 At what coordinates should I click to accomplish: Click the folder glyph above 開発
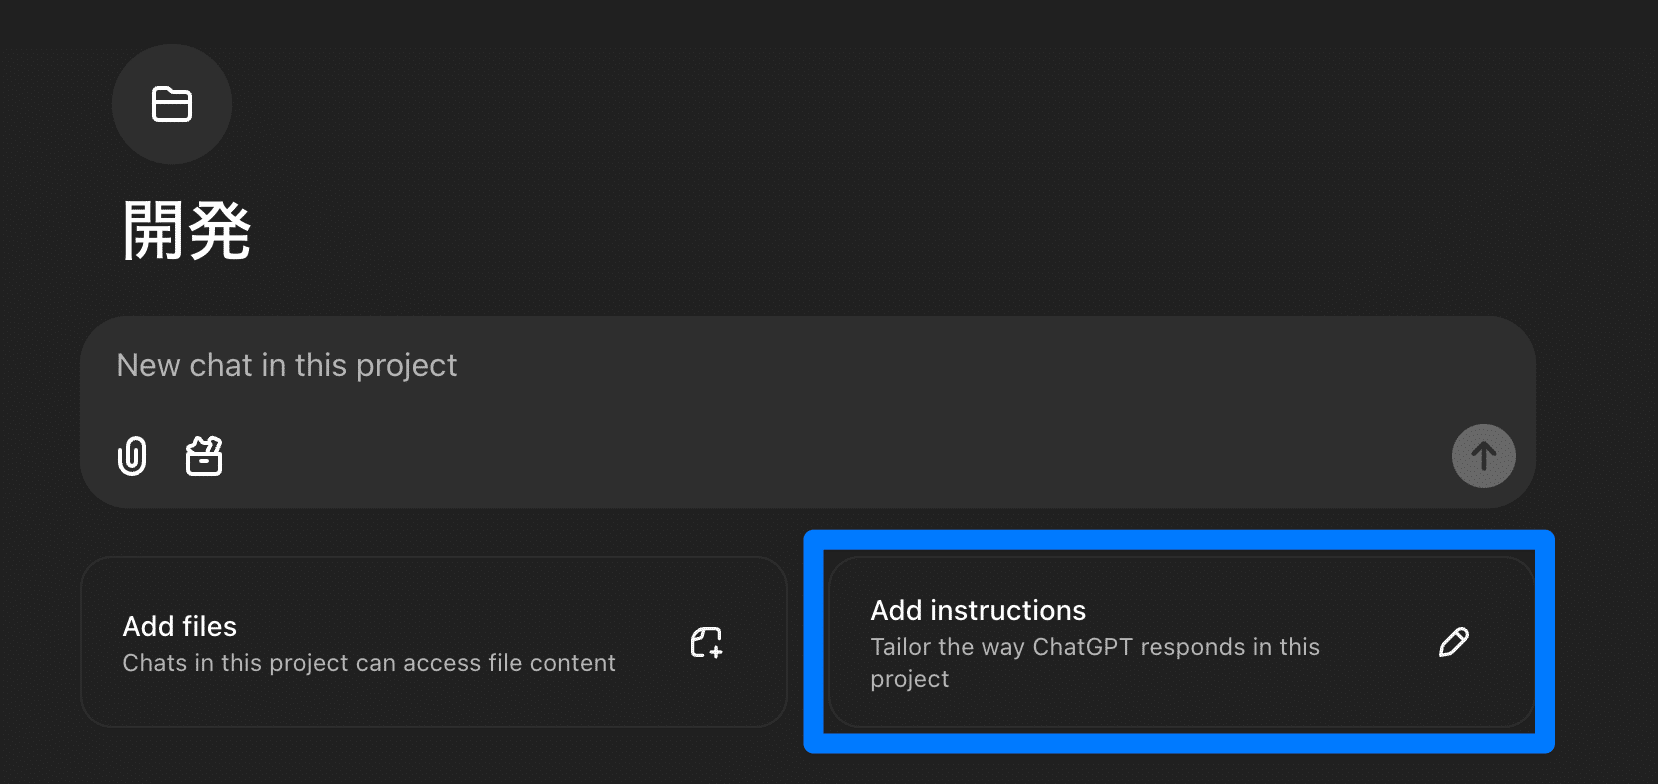click(x=172, y=104)
